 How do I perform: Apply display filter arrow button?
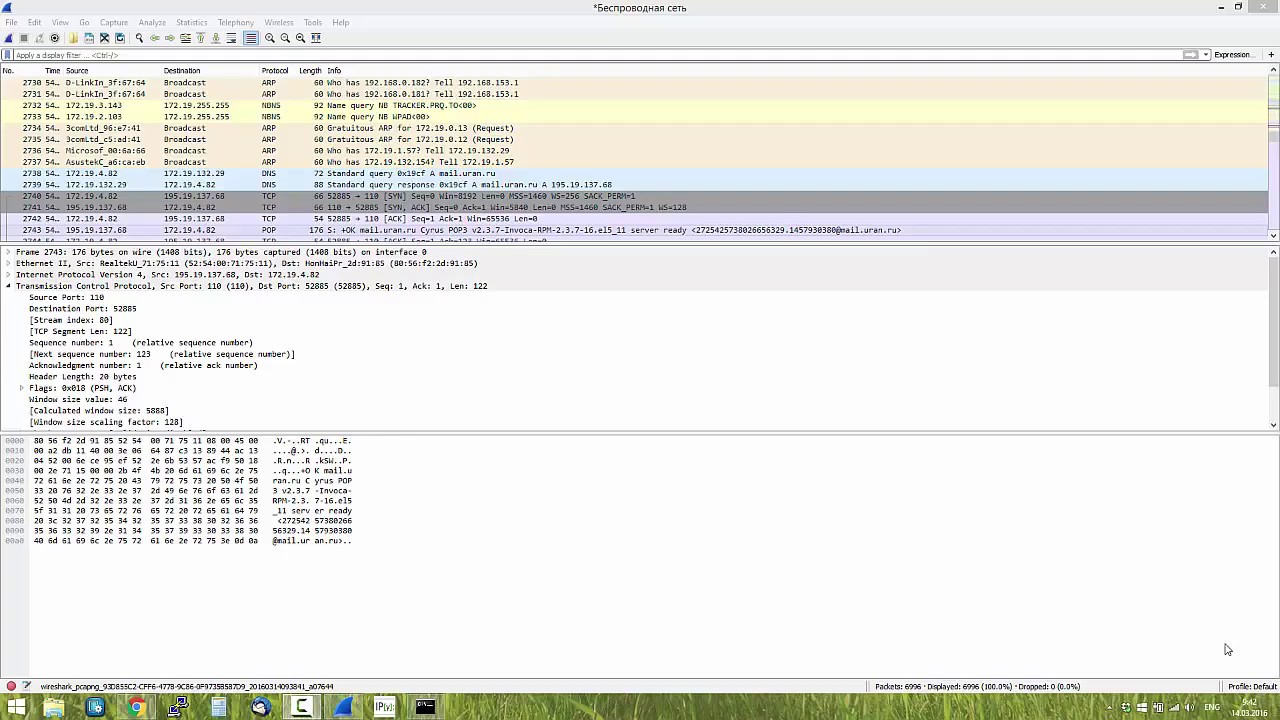pos(1190,55)
